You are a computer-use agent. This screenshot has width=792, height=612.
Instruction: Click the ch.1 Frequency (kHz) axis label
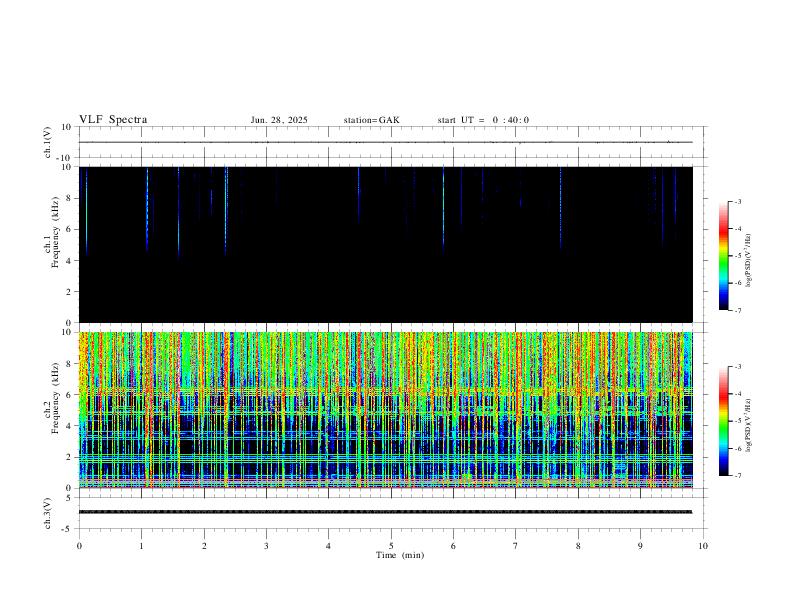point(52,232)
